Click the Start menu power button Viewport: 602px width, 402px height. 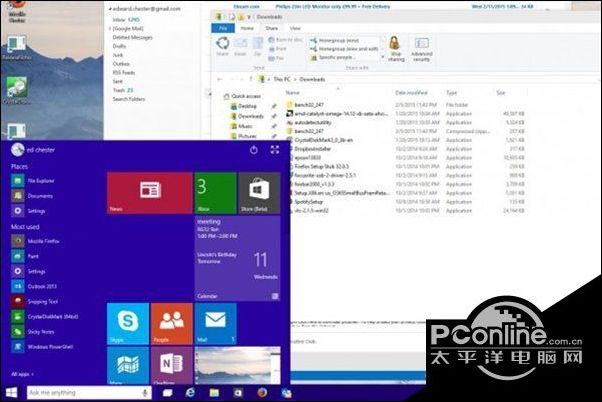[254, 149]
